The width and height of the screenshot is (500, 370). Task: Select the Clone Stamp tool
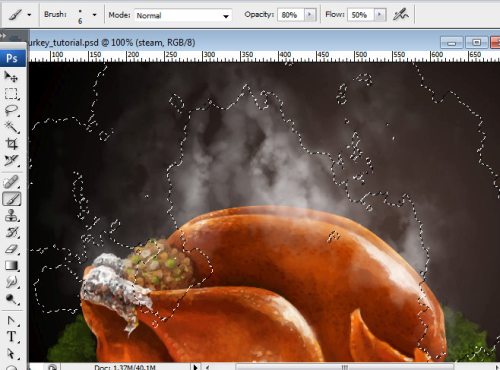(11, 216)
